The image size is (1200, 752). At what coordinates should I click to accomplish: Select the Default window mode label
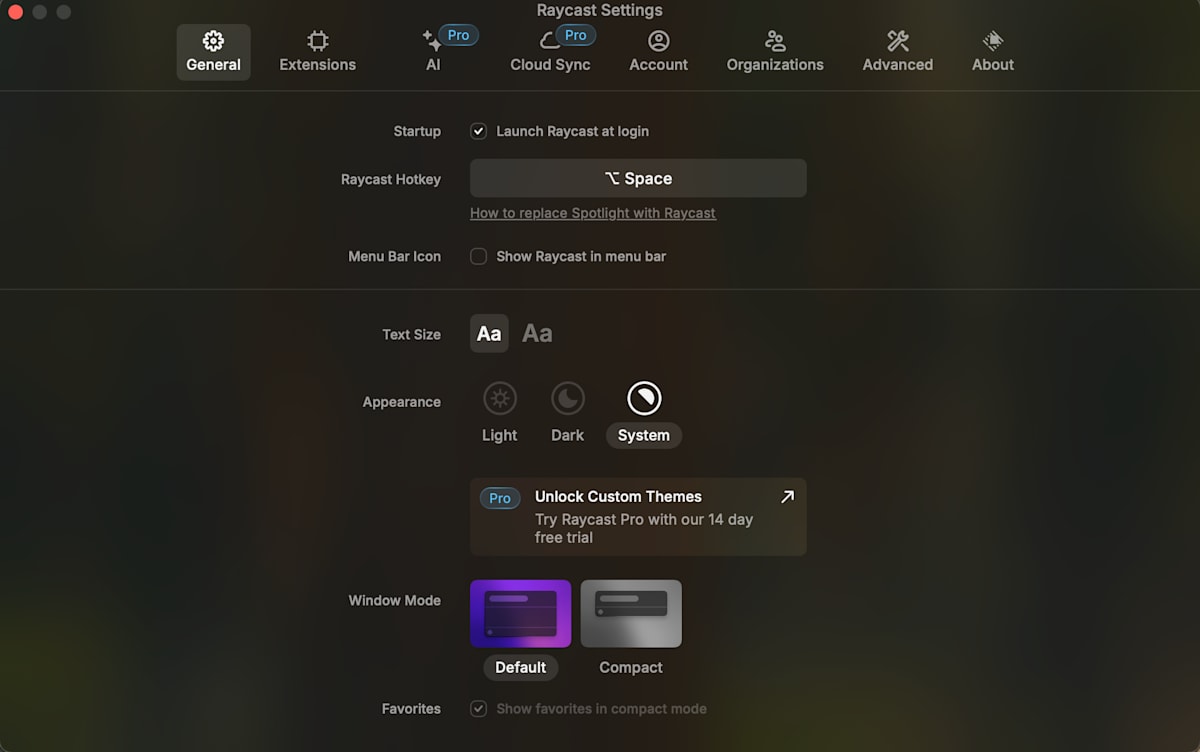[x=521, y=667]
